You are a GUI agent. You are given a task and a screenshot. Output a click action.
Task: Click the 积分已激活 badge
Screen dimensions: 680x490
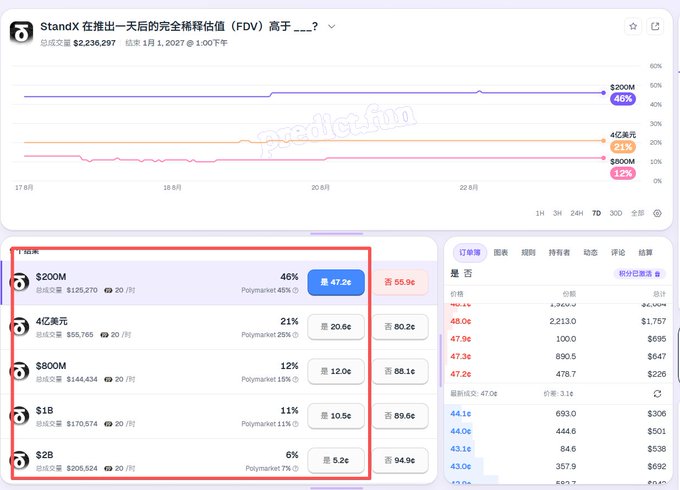pyautogui.click(x=639, y=274)
